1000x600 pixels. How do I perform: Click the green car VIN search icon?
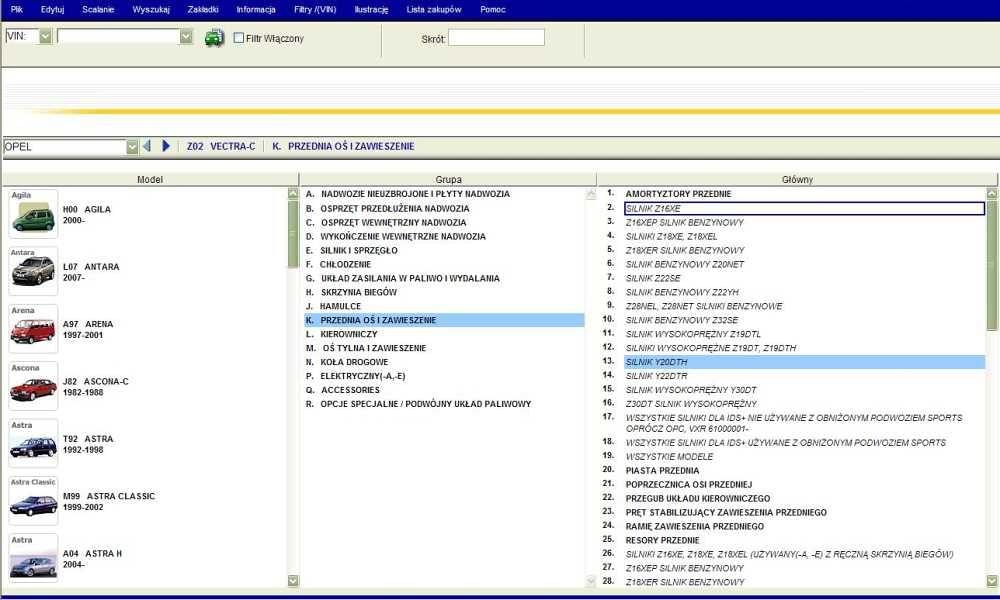(214, 38)
